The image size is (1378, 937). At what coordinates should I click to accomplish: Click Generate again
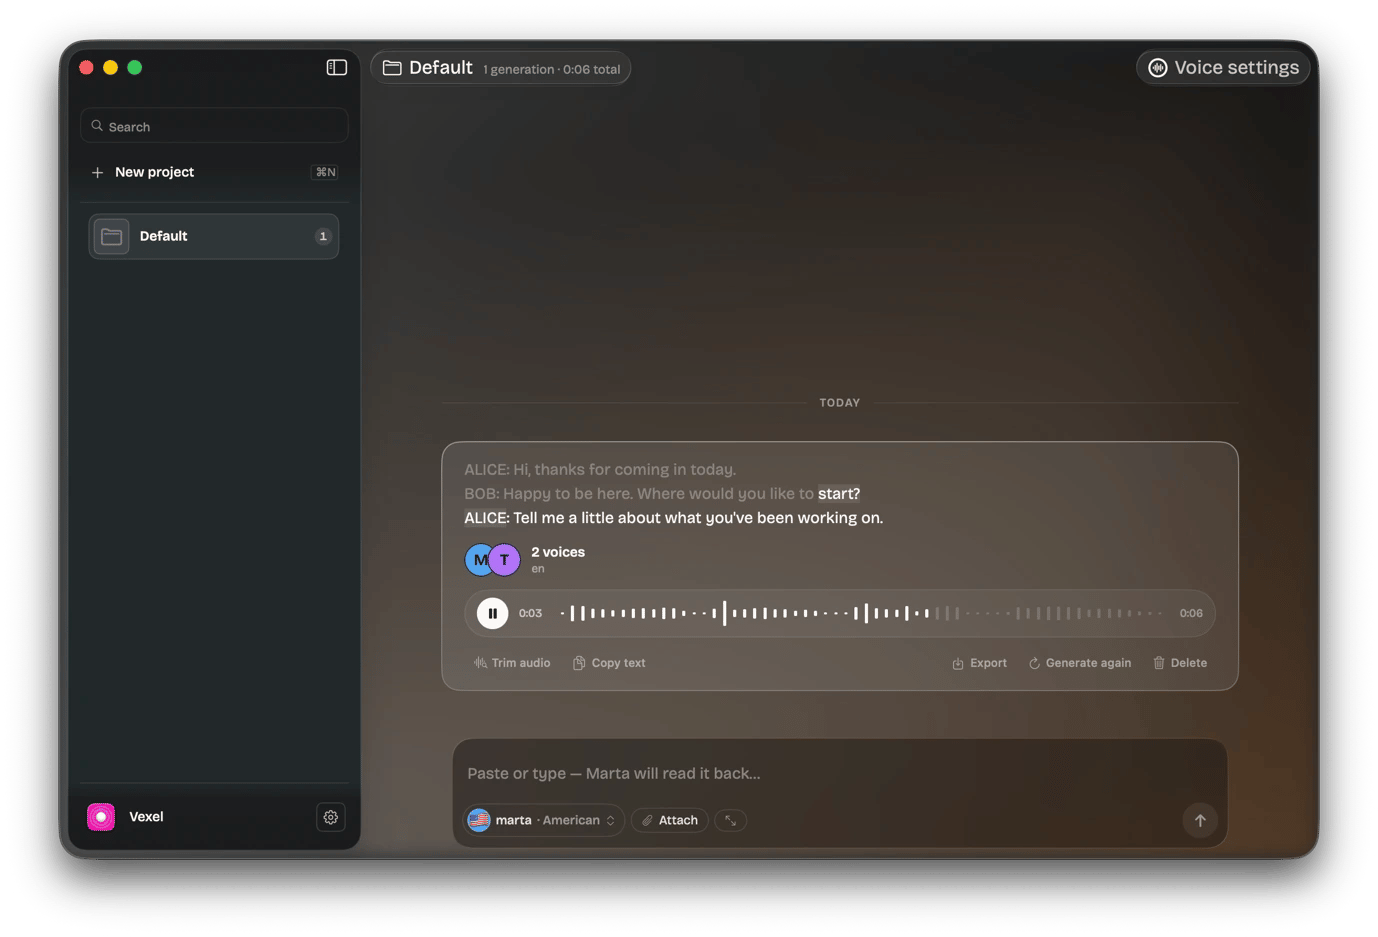point(1080,663)
